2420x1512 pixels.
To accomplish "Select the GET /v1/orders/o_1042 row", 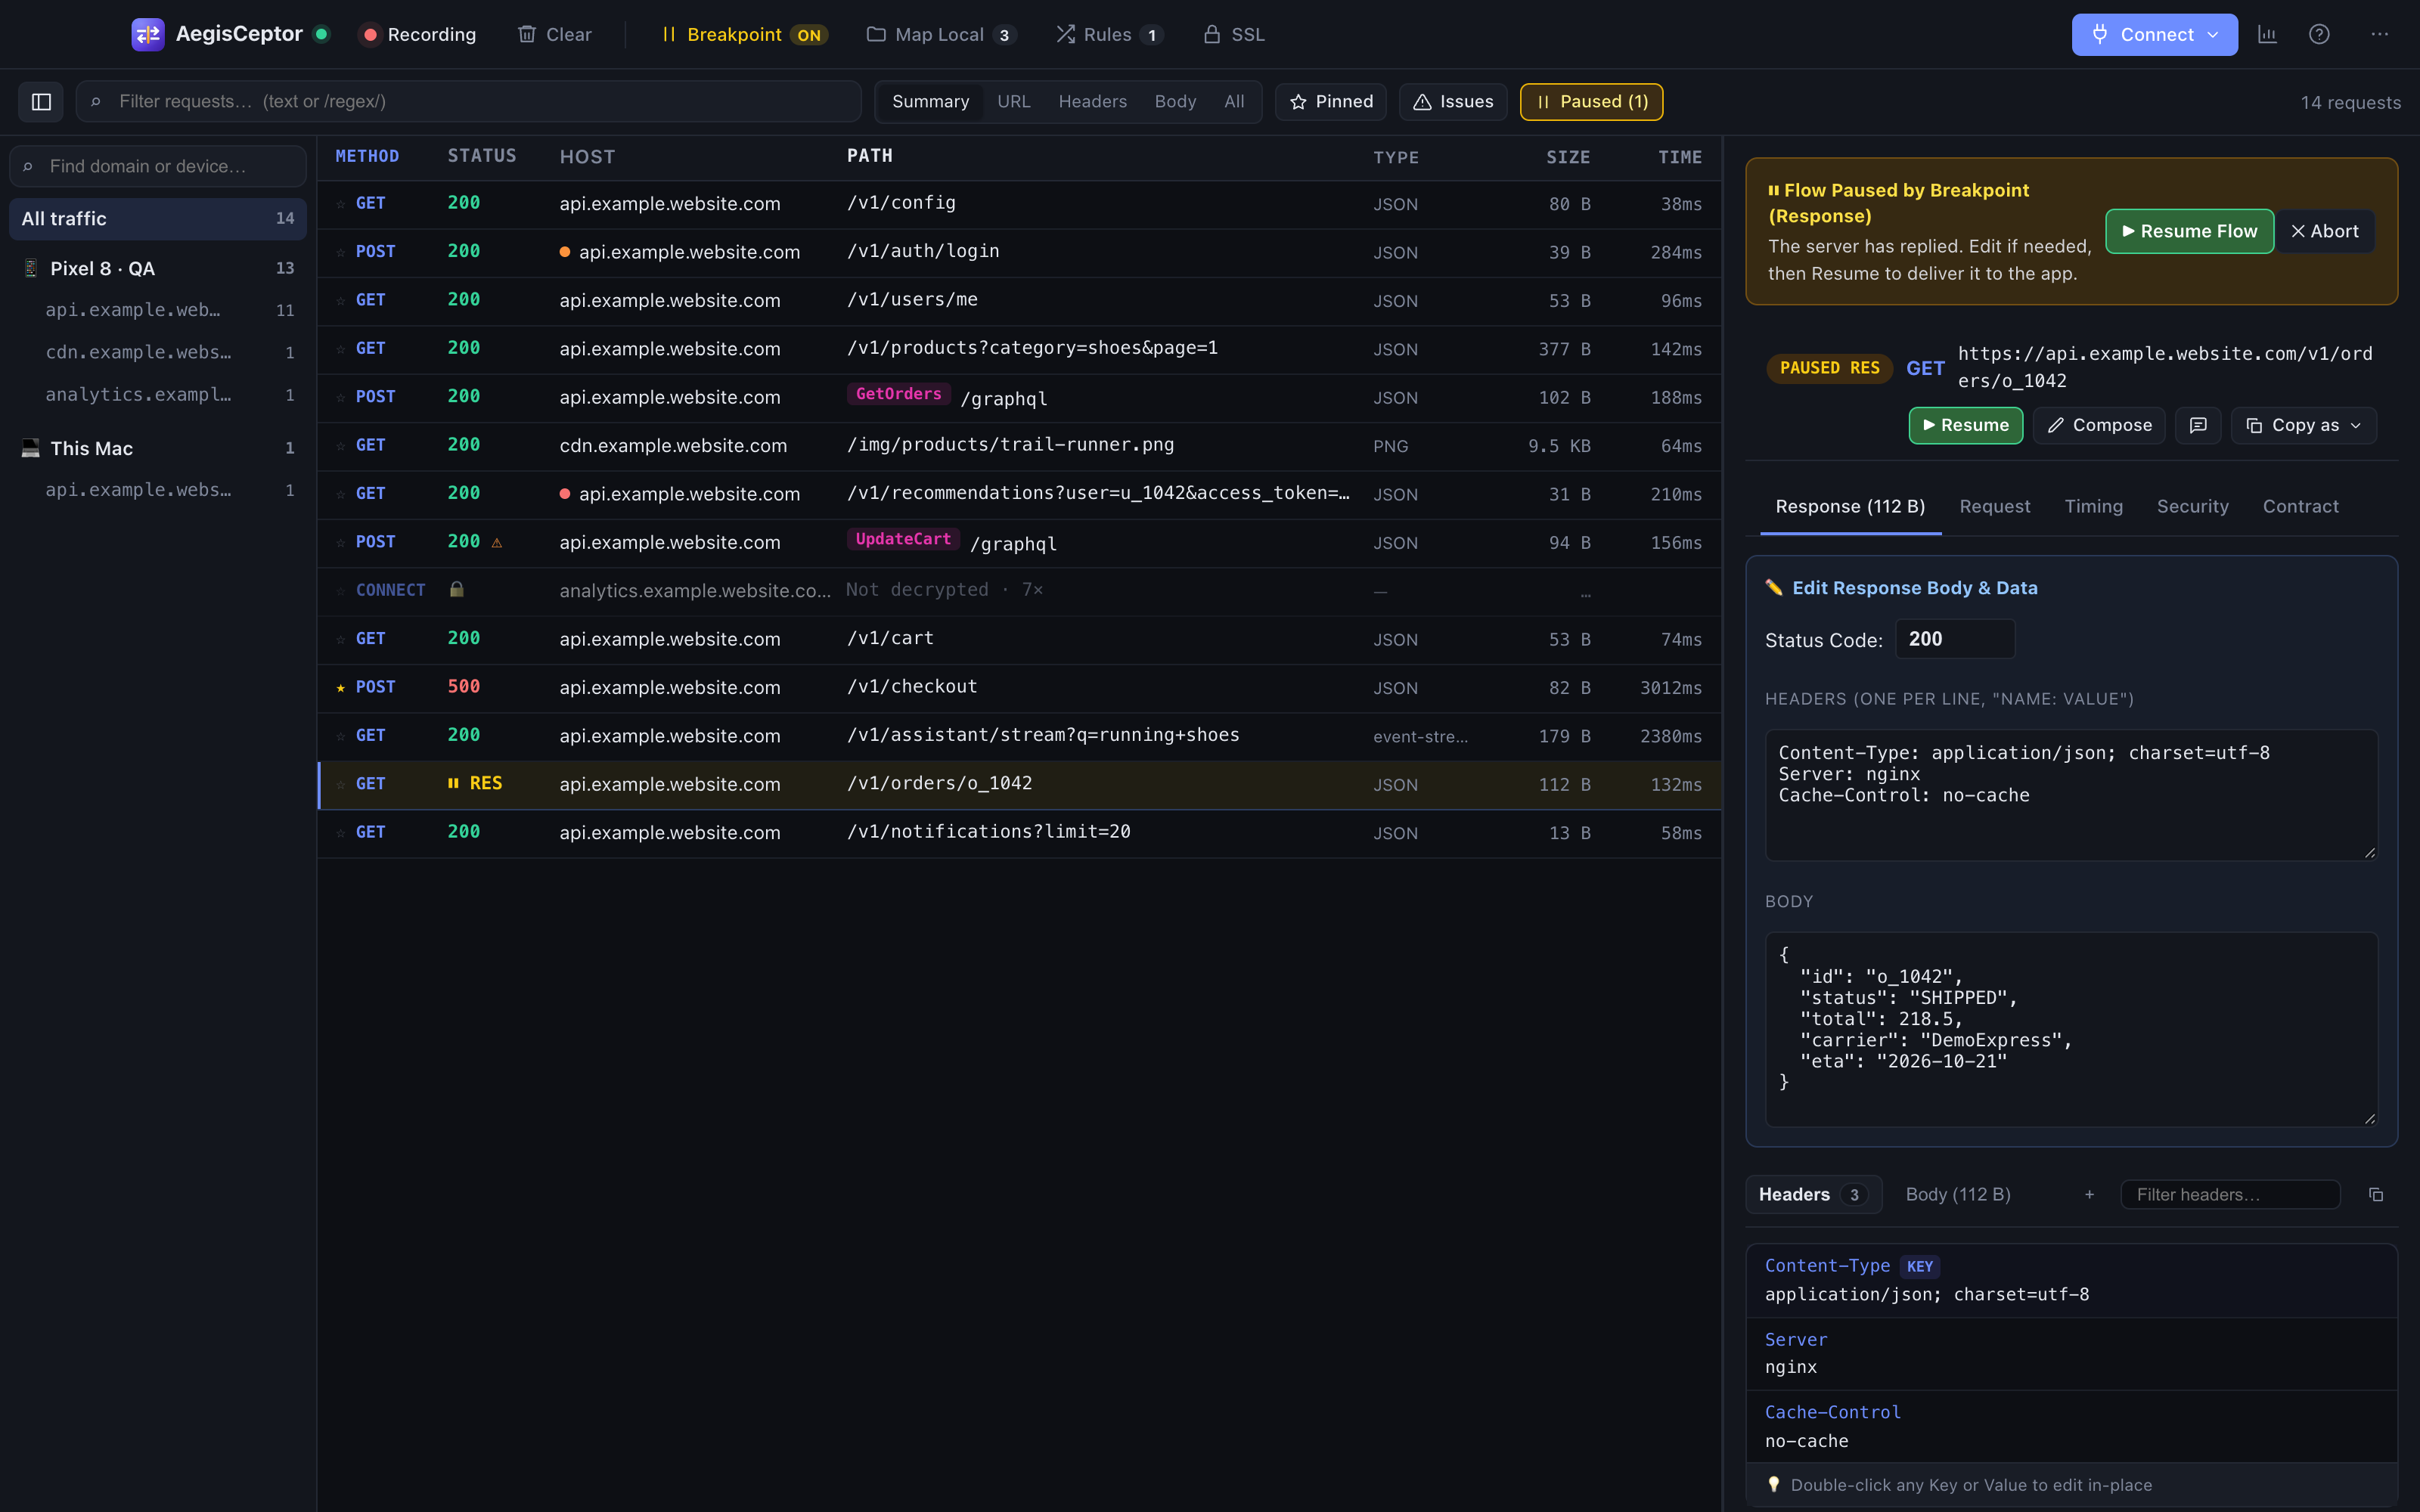I will coord(1020,784).
